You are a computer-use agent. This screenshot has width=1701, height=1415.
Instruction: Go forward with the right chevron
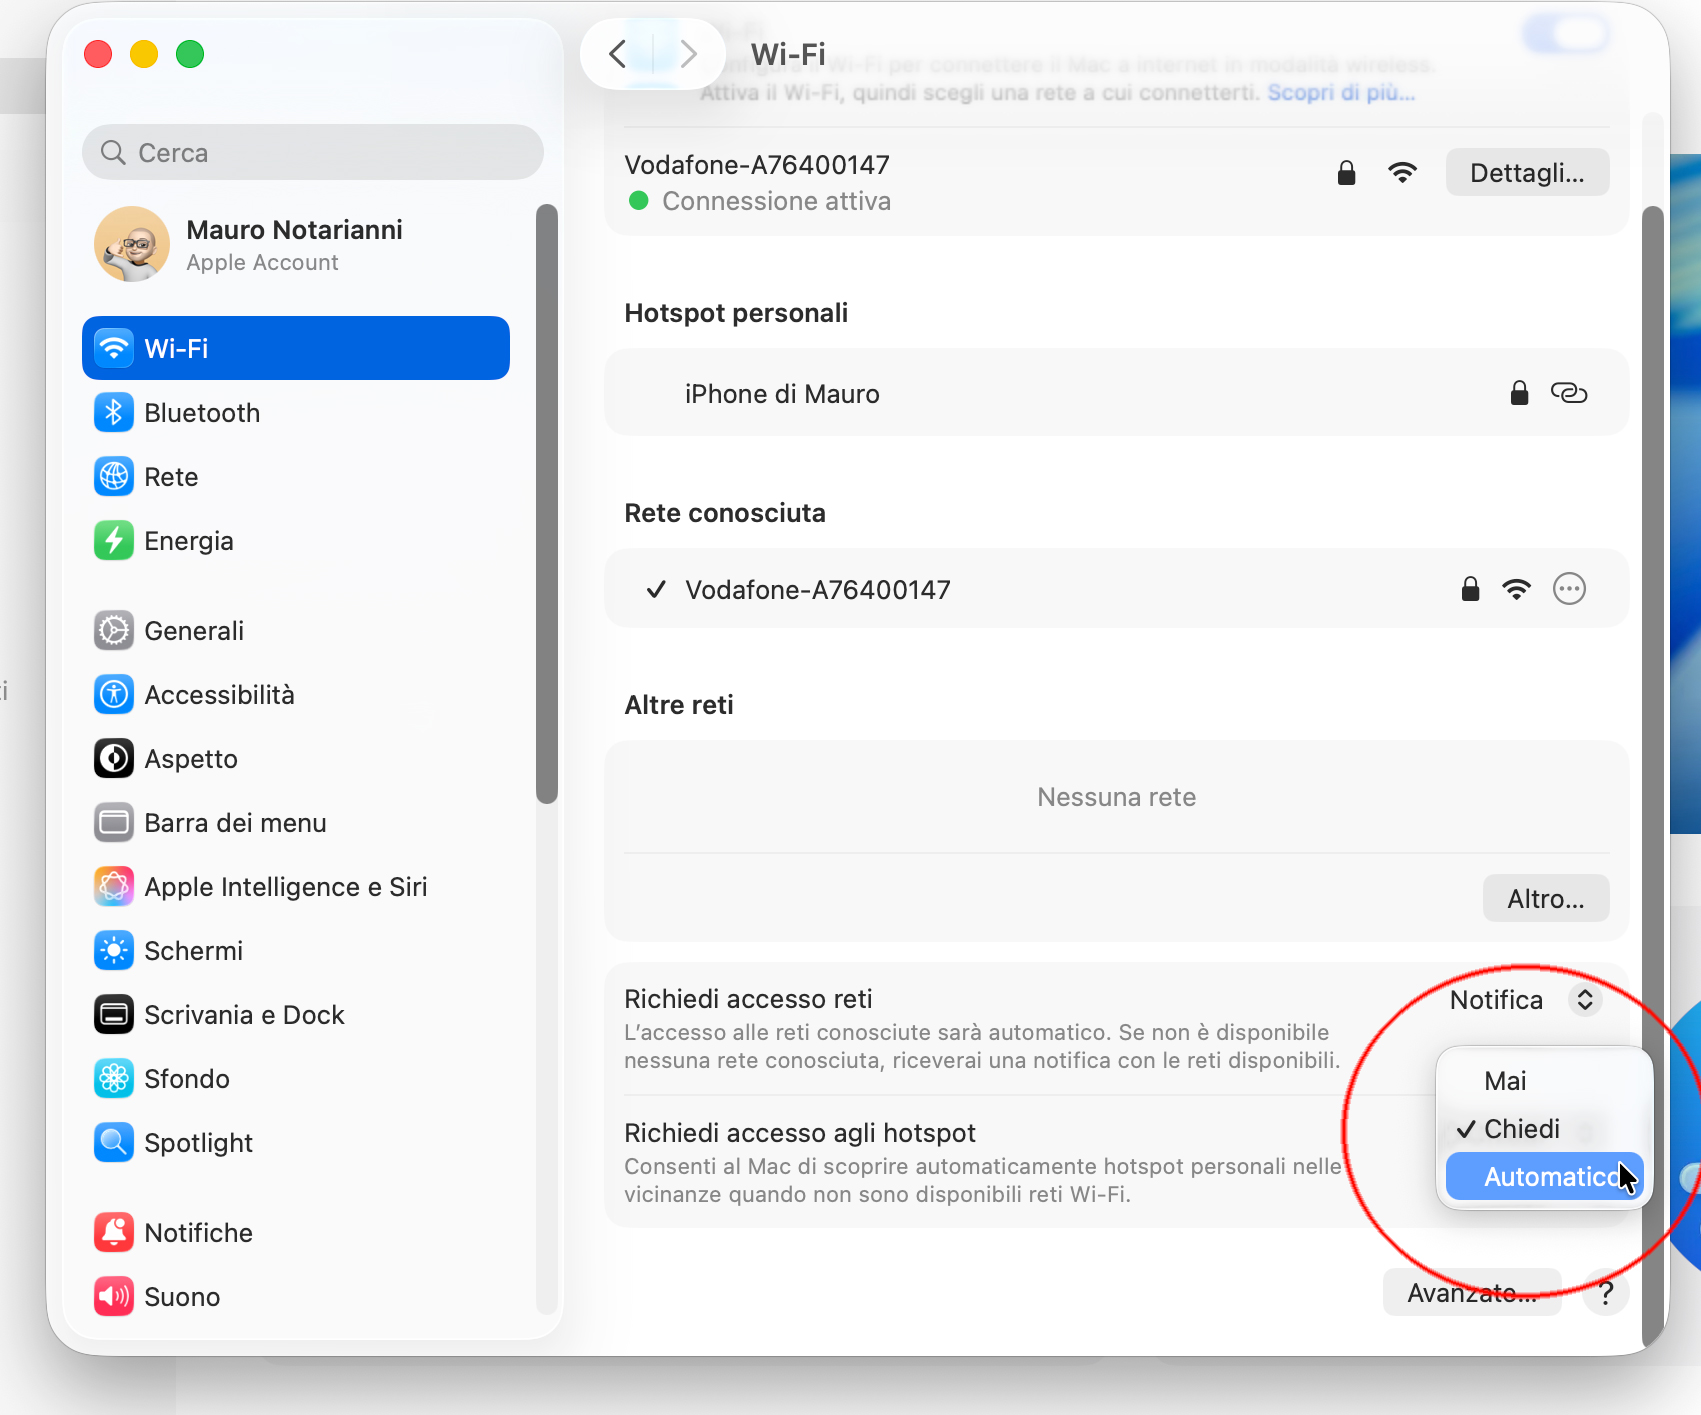click(x=688, y=54)
